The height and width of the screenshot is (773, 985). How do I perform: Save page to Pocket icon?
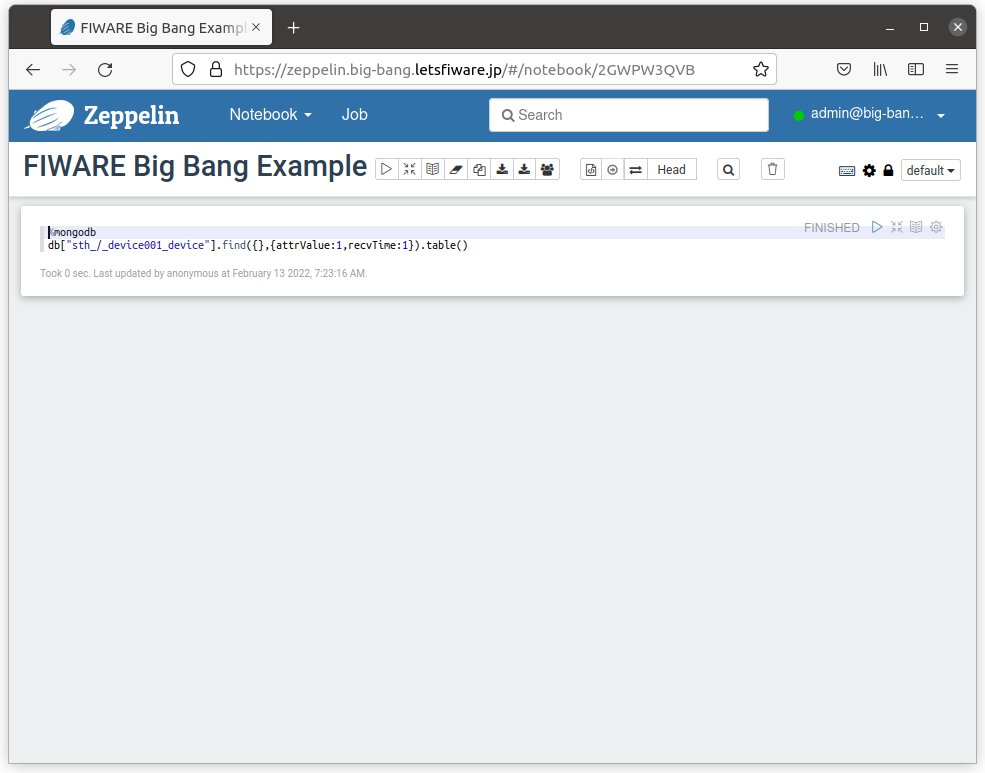click(x=844, y=70)
